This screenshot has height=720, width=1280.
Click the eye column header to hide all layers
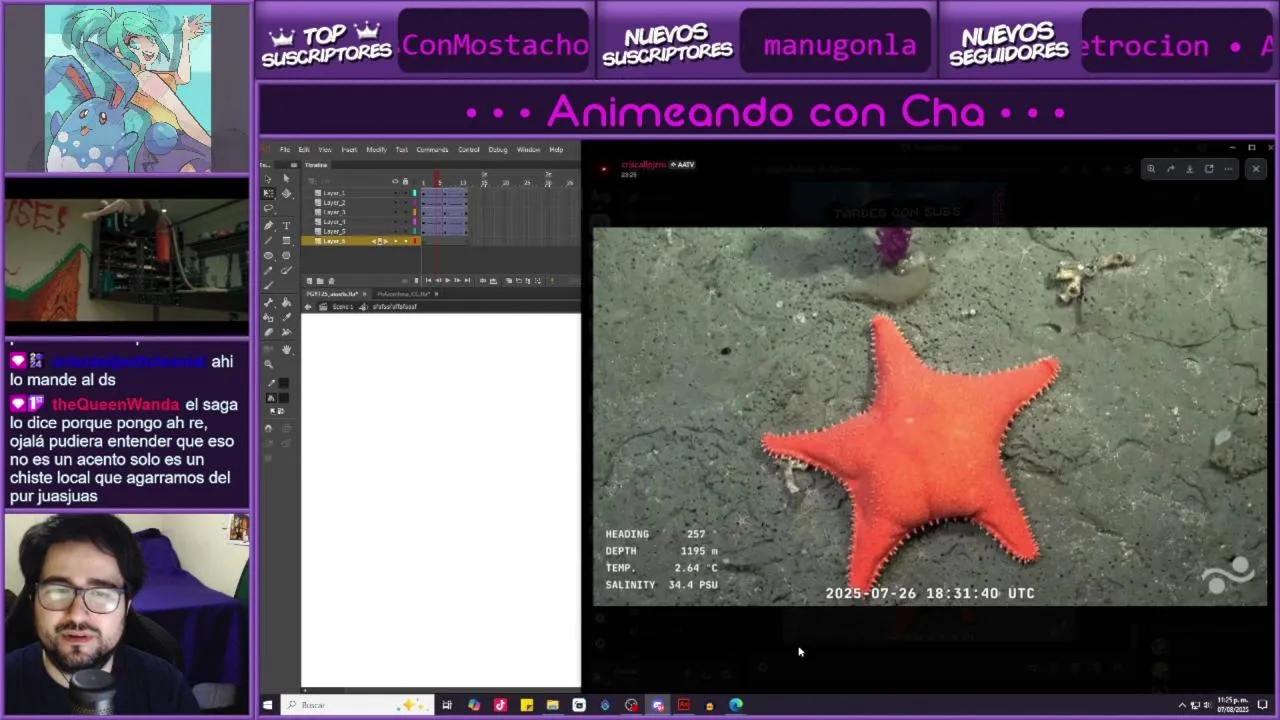(395, 181)
